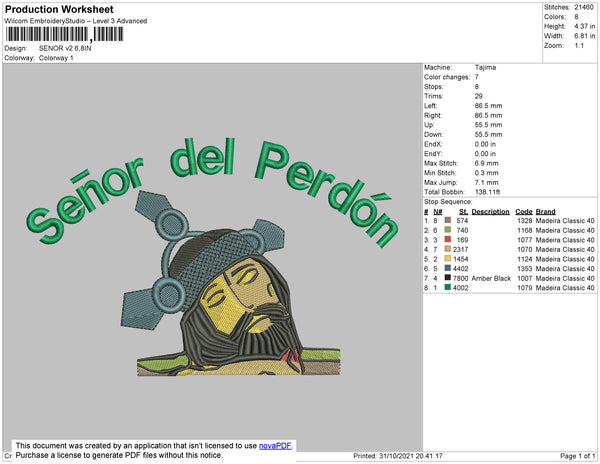Click the red swatch for thread 169
600x464 pixels.
(x=447, y=239)
